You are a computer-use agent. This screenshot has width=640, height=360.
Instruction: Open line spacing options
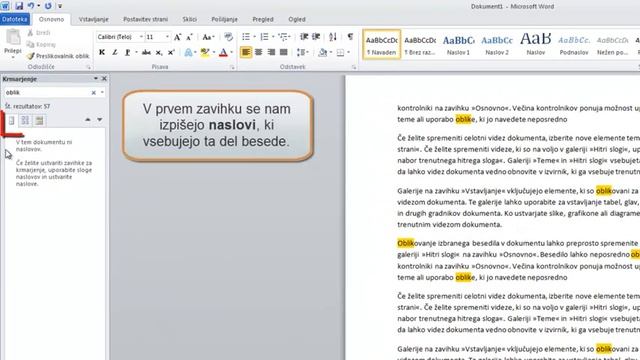pyautogui.click(x=301, y=52)
